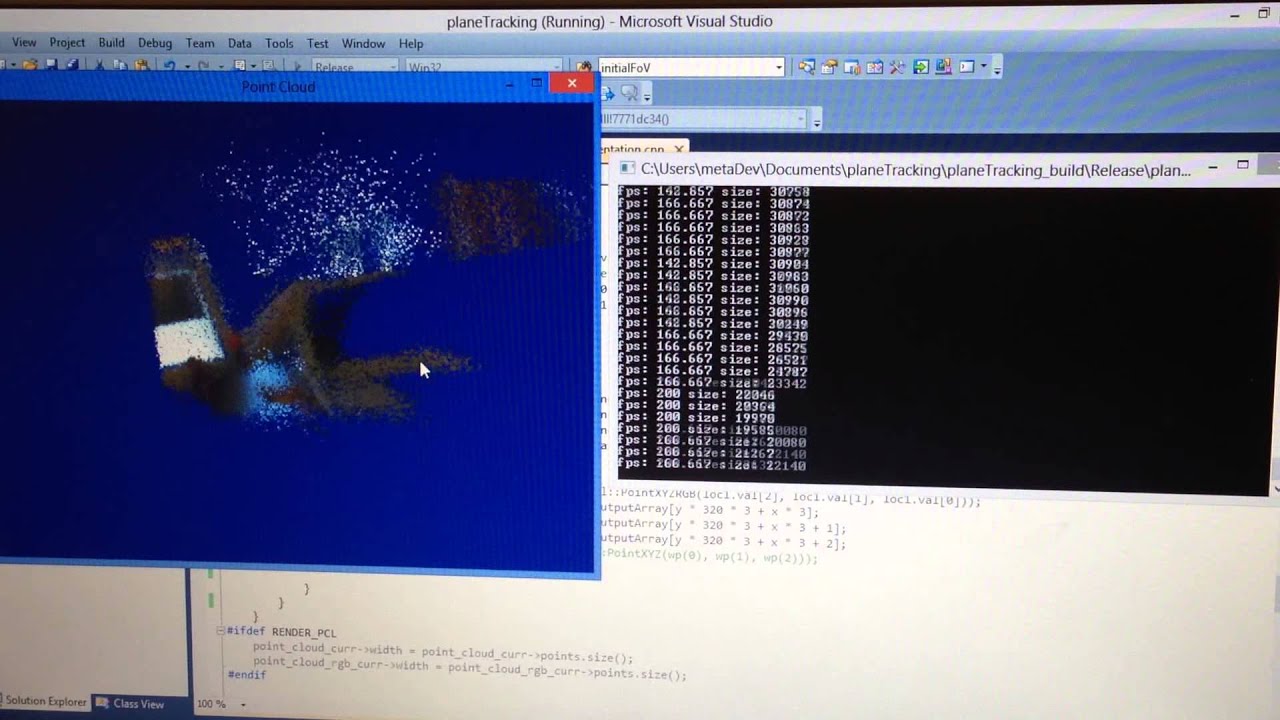Expand the Command Window icon dropdown arrow
Screen dimensions: 1280x720
984,66
